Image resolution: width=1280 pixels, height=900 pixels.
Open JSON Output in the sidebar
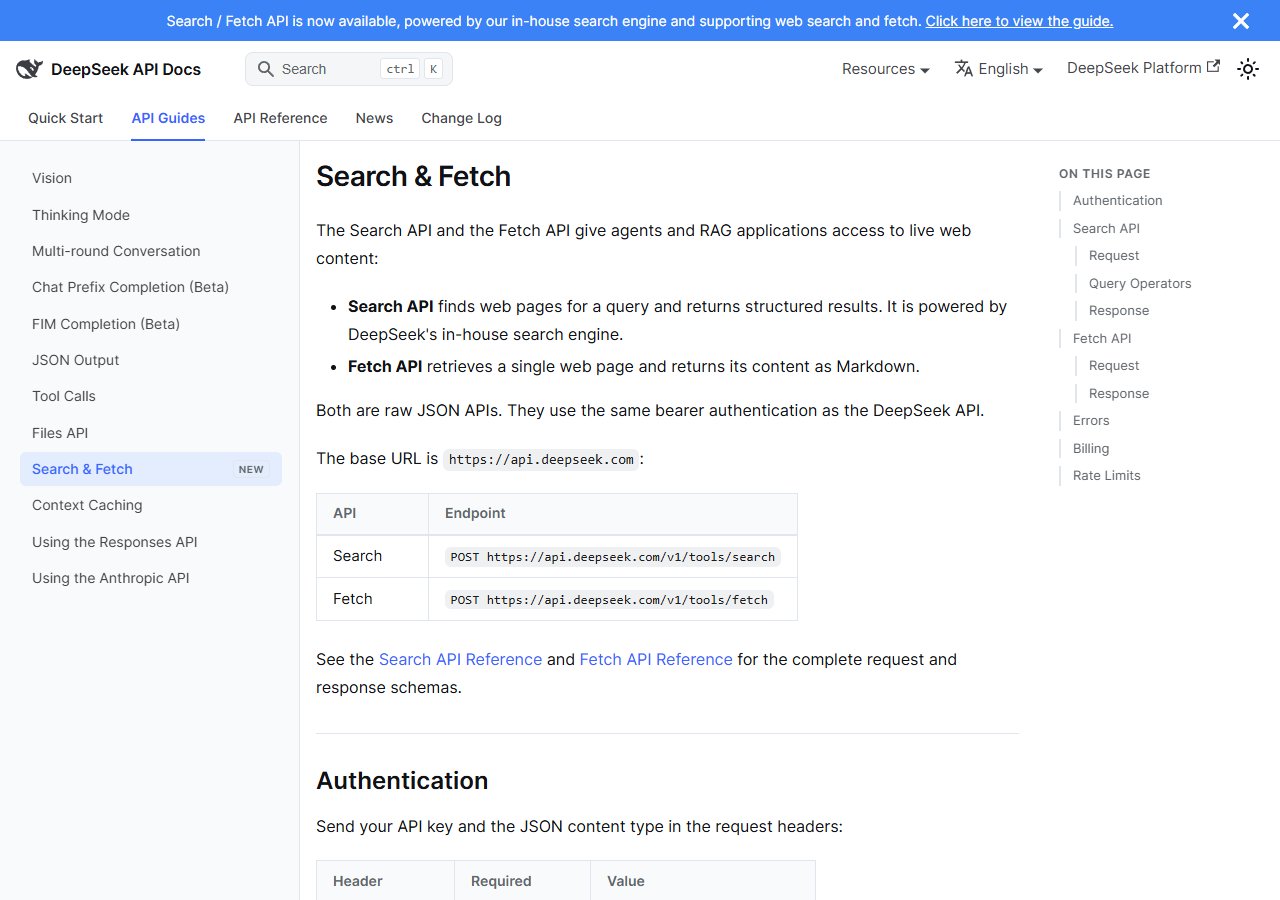coord(151,360)
